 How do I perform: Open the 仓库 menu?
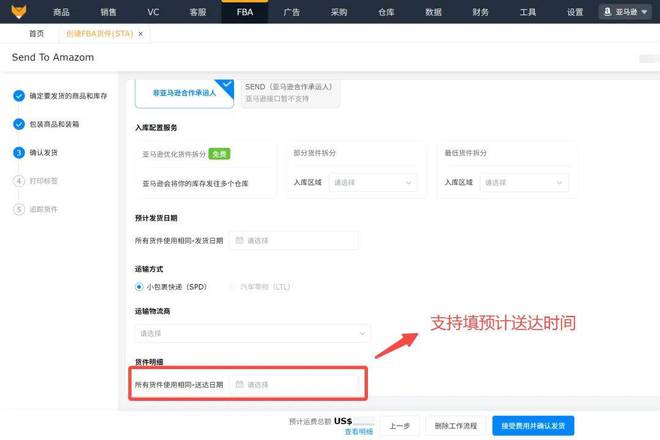click(386, 12)
